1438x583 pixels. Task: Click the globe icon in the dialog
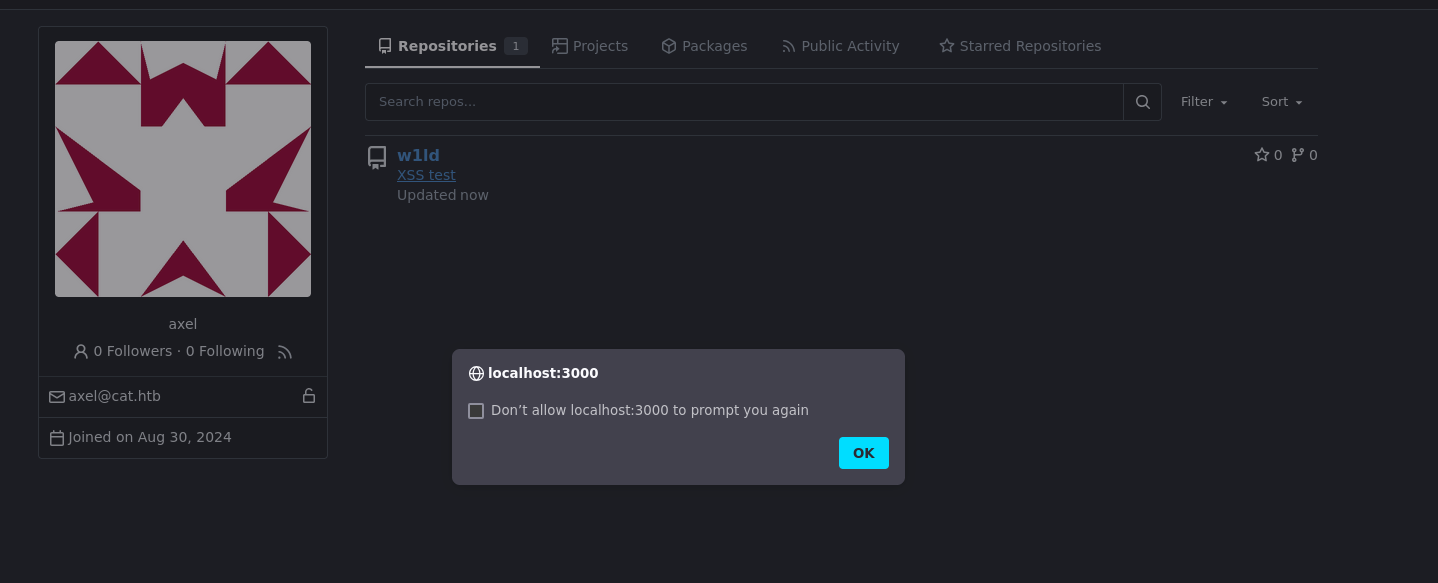click(x=476, y=373)
